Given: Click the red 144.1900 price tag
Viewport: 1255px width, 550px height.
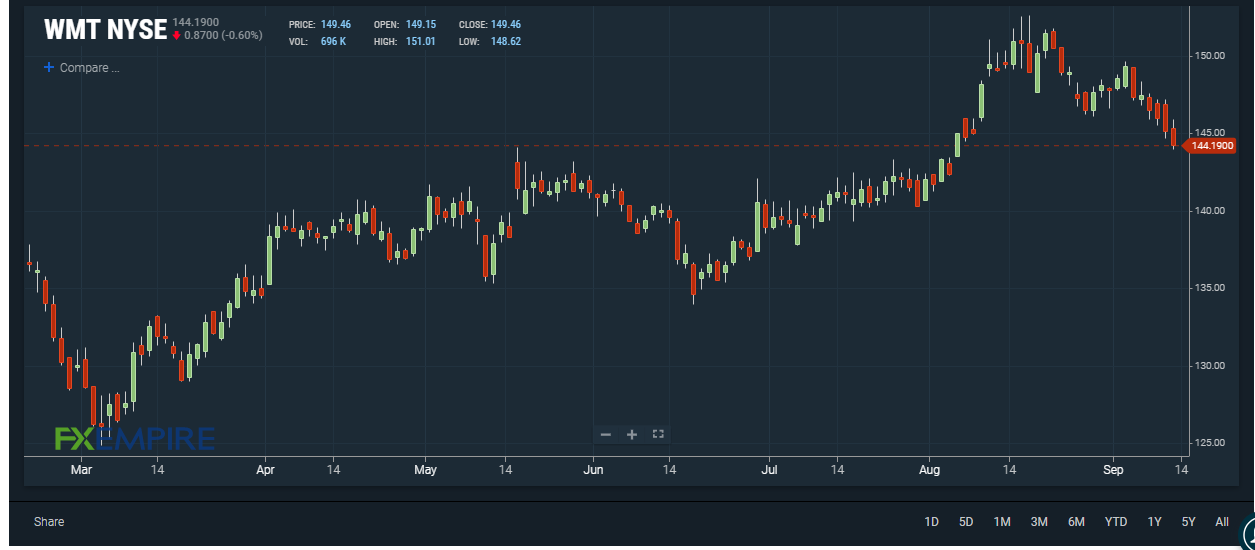Looking at the screenshot, I should (x=1212, y=146).
